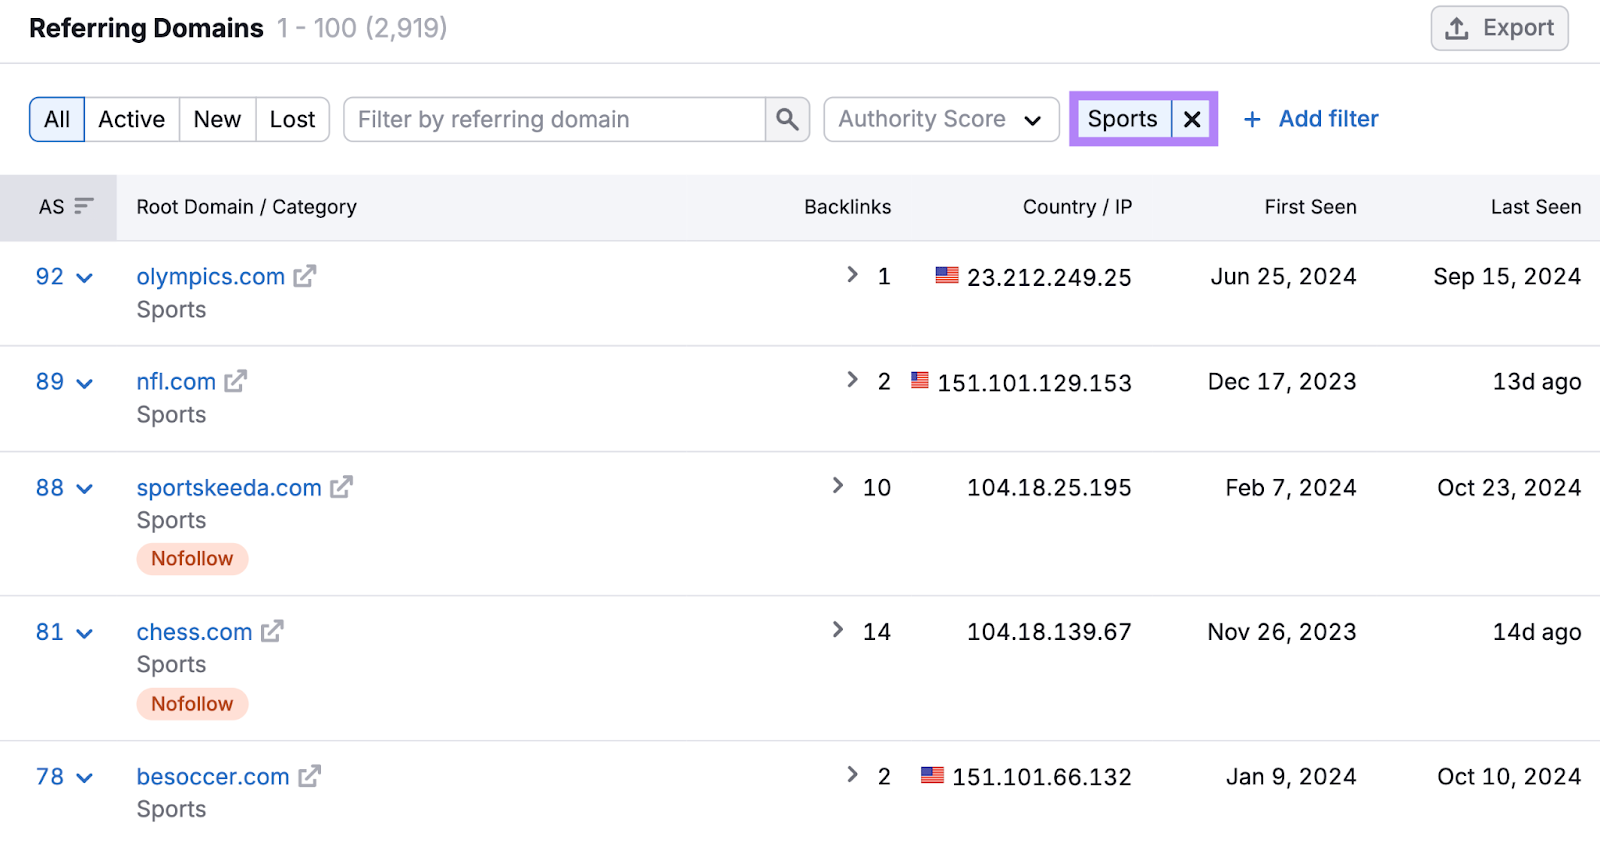The height and width of the screenshot is (844, 1600).
Task: Open external link icon for nfl.com
Action: [236, 381]
